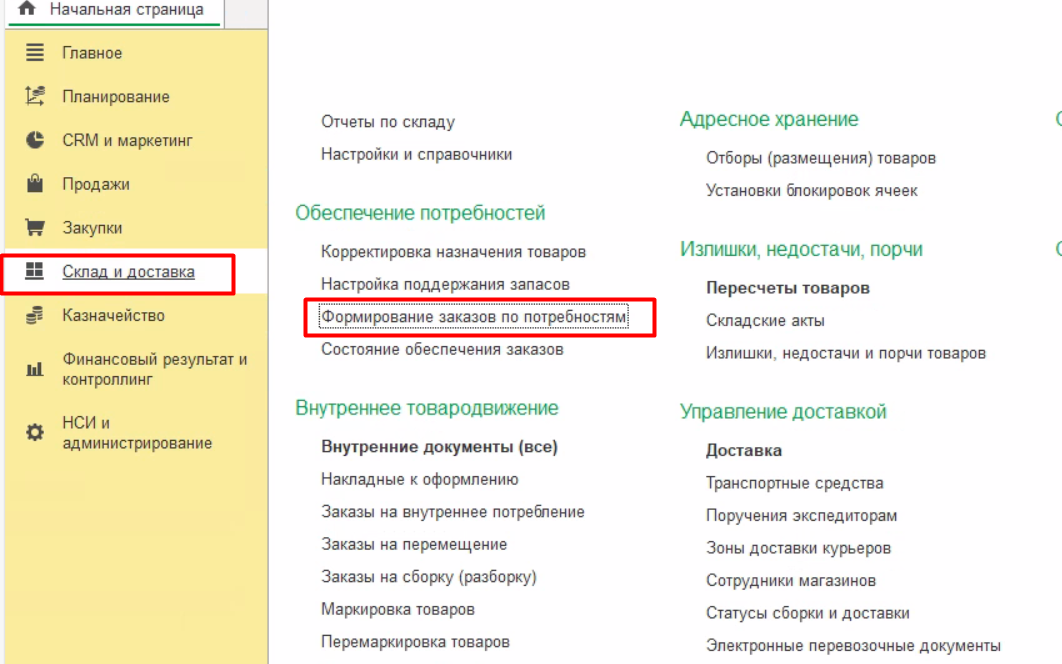The width and height of the screenshot is (1062, 664).
Task: Click the CRM и маркетинг pie icon
Action: (35, 140)
